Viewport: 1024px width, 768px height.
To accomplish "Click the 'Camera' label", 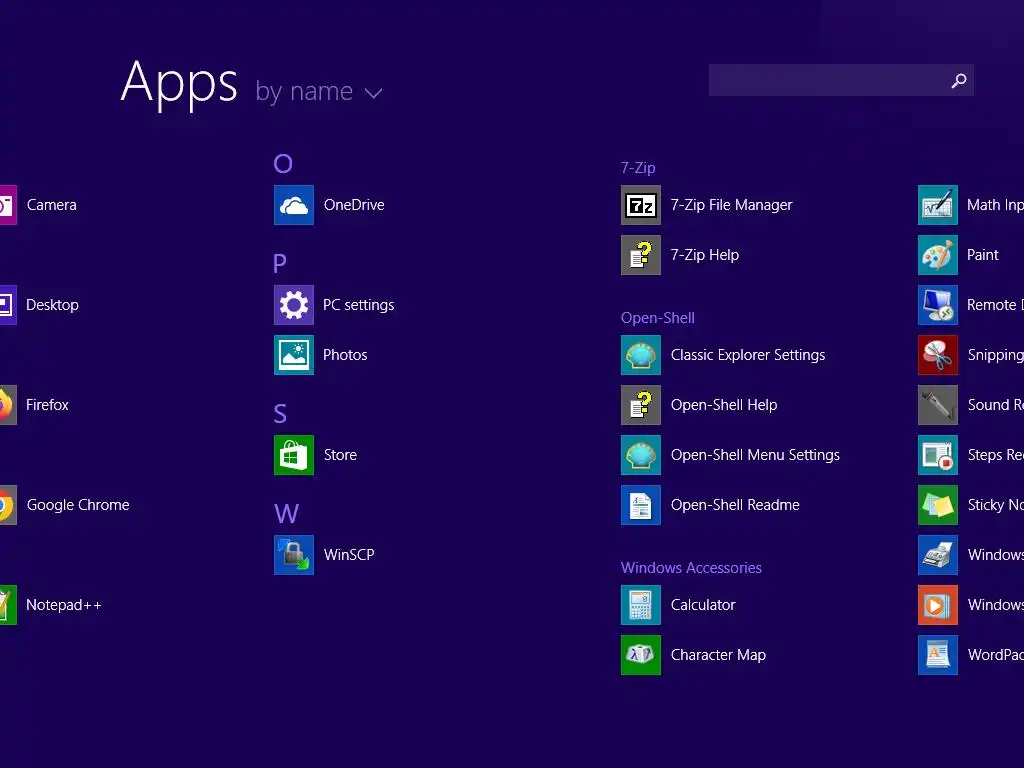I will pos(52,205).
